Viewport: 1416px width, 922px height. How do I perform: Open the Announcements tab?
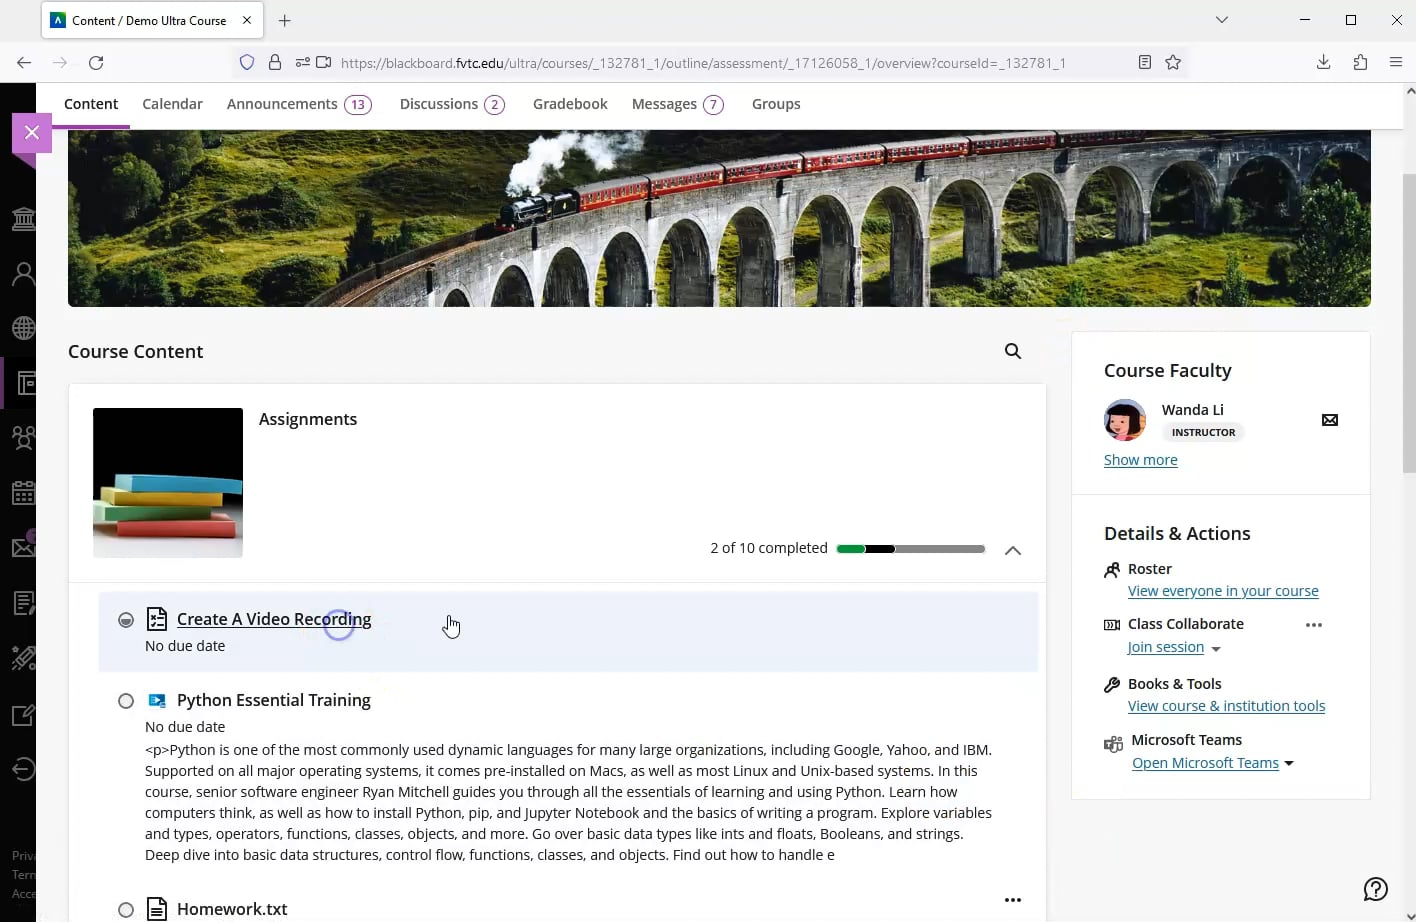[299, 104]
